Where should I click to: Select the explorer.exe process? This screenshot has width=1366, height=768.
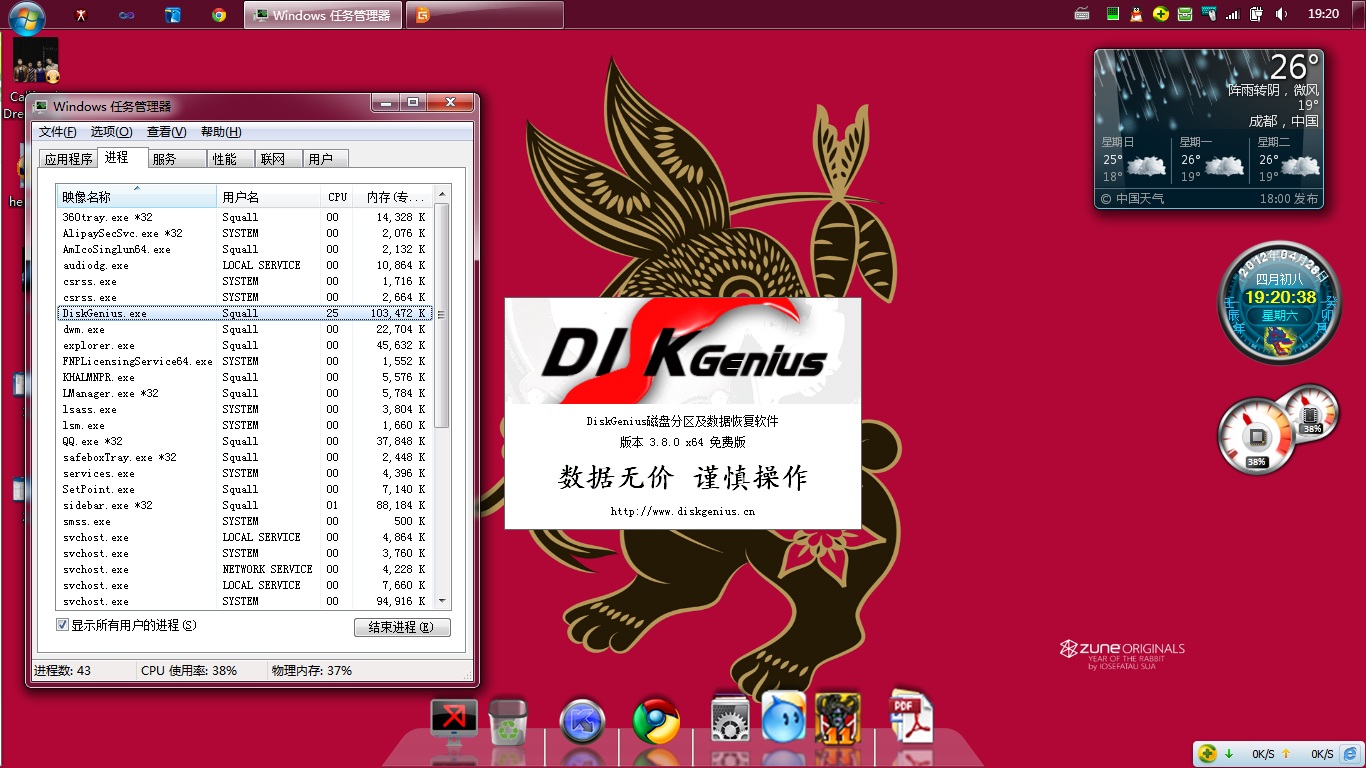245,345
